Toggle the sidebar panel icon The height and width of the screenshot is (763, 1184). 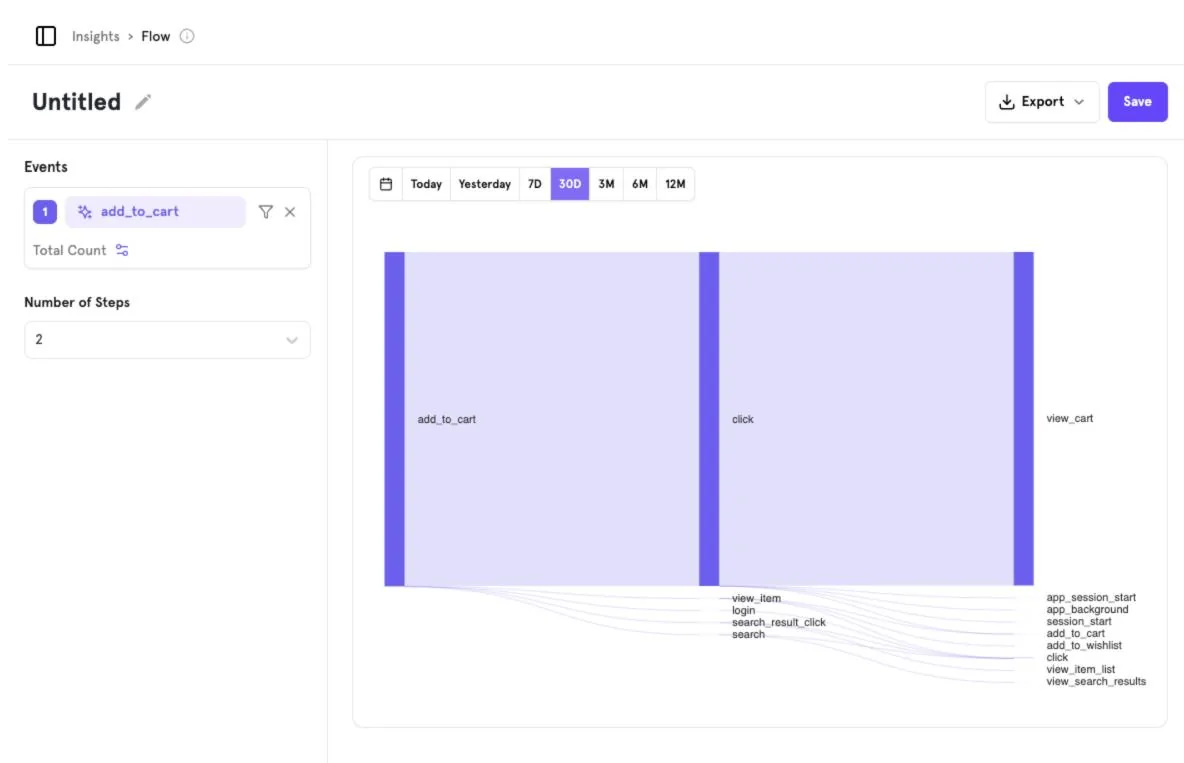point(45,36)
